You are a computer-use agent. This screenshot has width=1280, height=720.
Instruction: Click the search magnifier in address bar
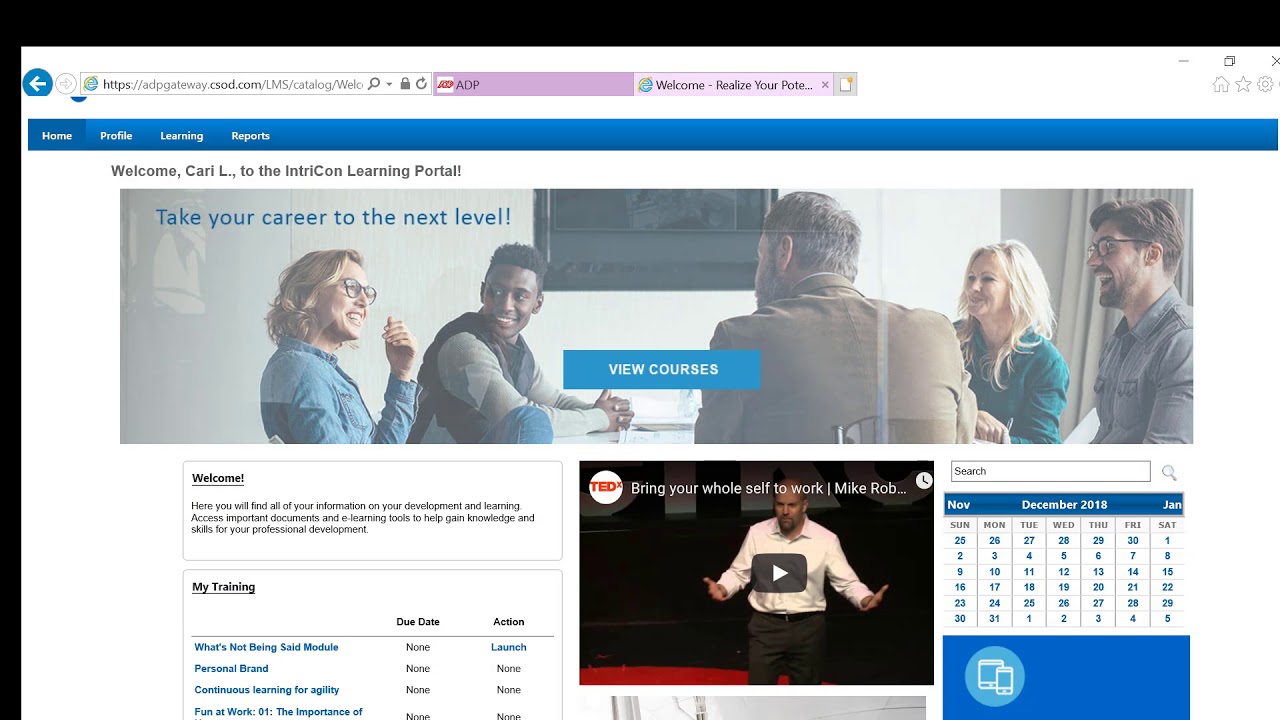[374, 84]
